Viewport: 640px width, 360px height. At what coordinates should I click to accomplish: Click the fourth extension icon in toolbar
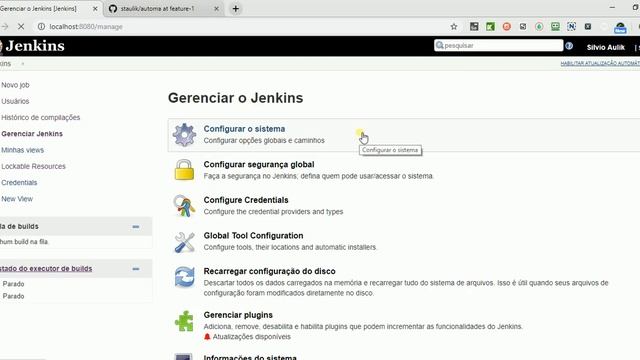(x=523, y=27)
